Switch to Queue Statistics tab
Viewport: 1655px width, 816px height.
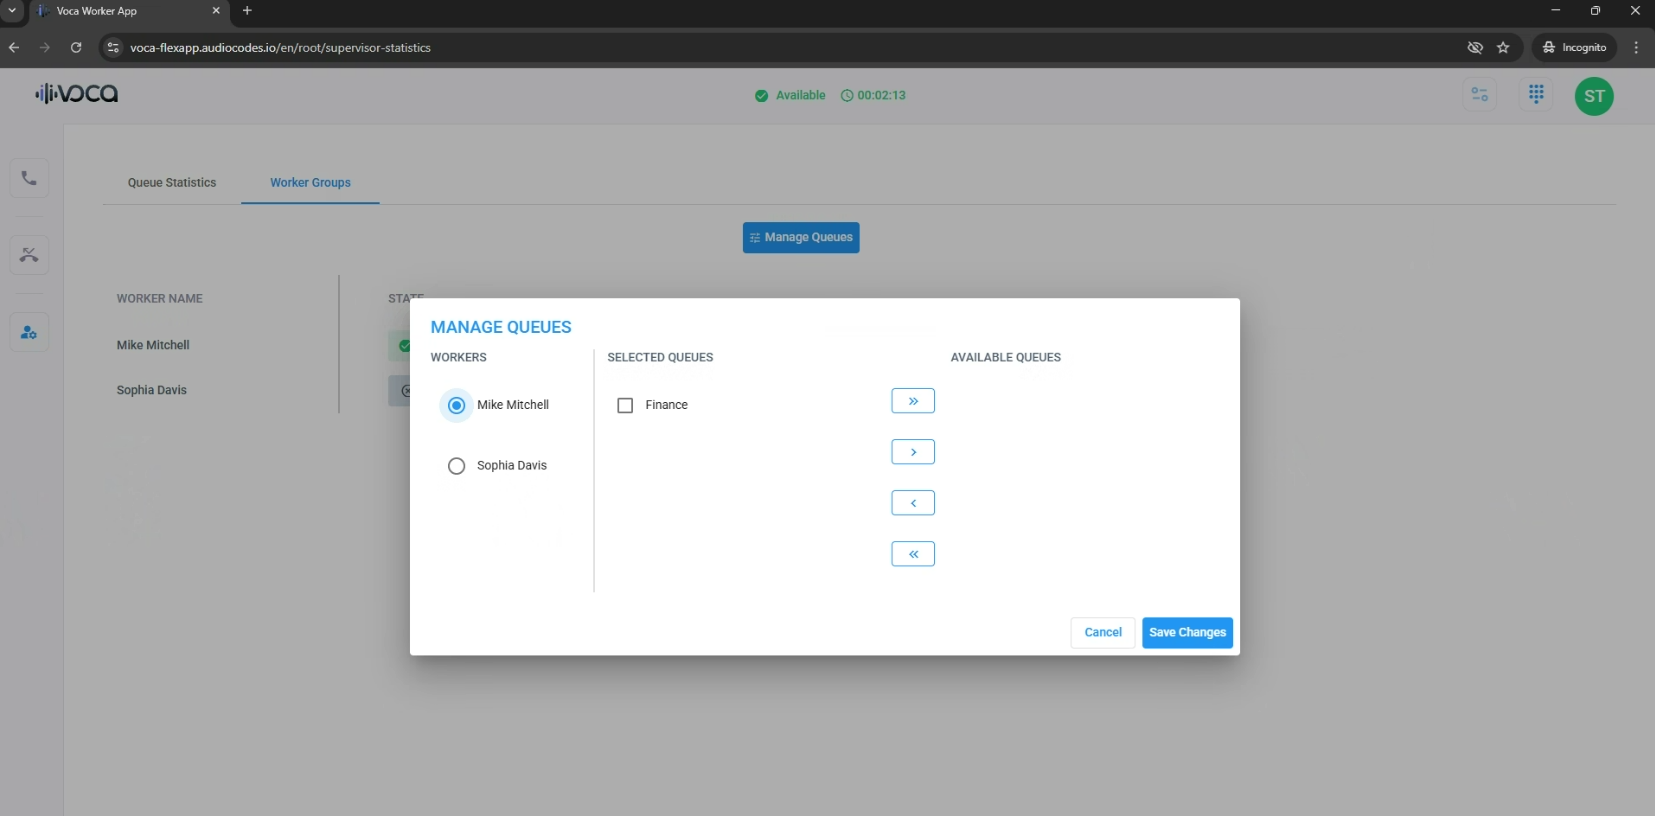point(172,183)
